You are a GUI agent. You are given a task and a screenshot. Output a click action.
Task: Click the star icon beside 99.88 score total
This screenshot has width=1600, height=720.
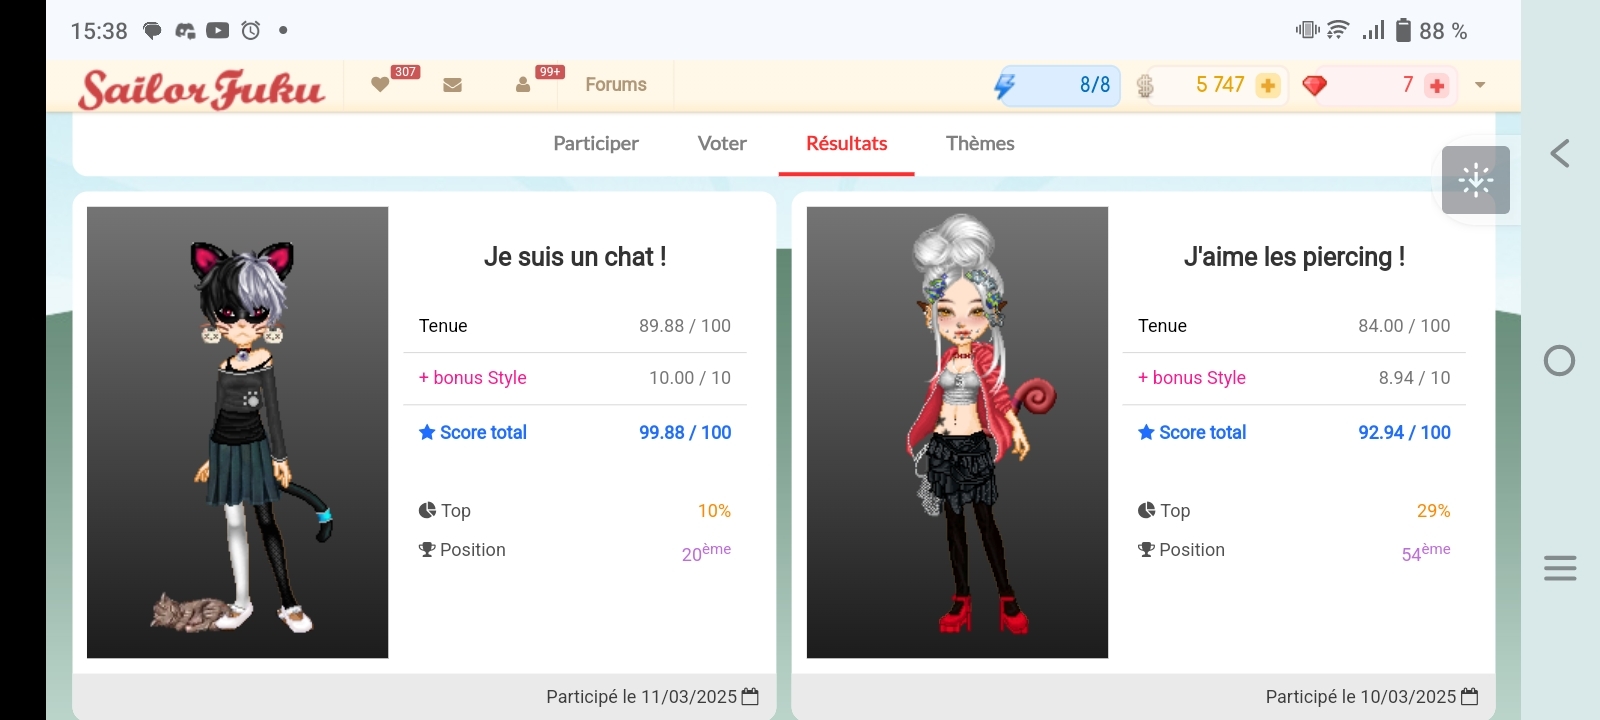(427, 432)
